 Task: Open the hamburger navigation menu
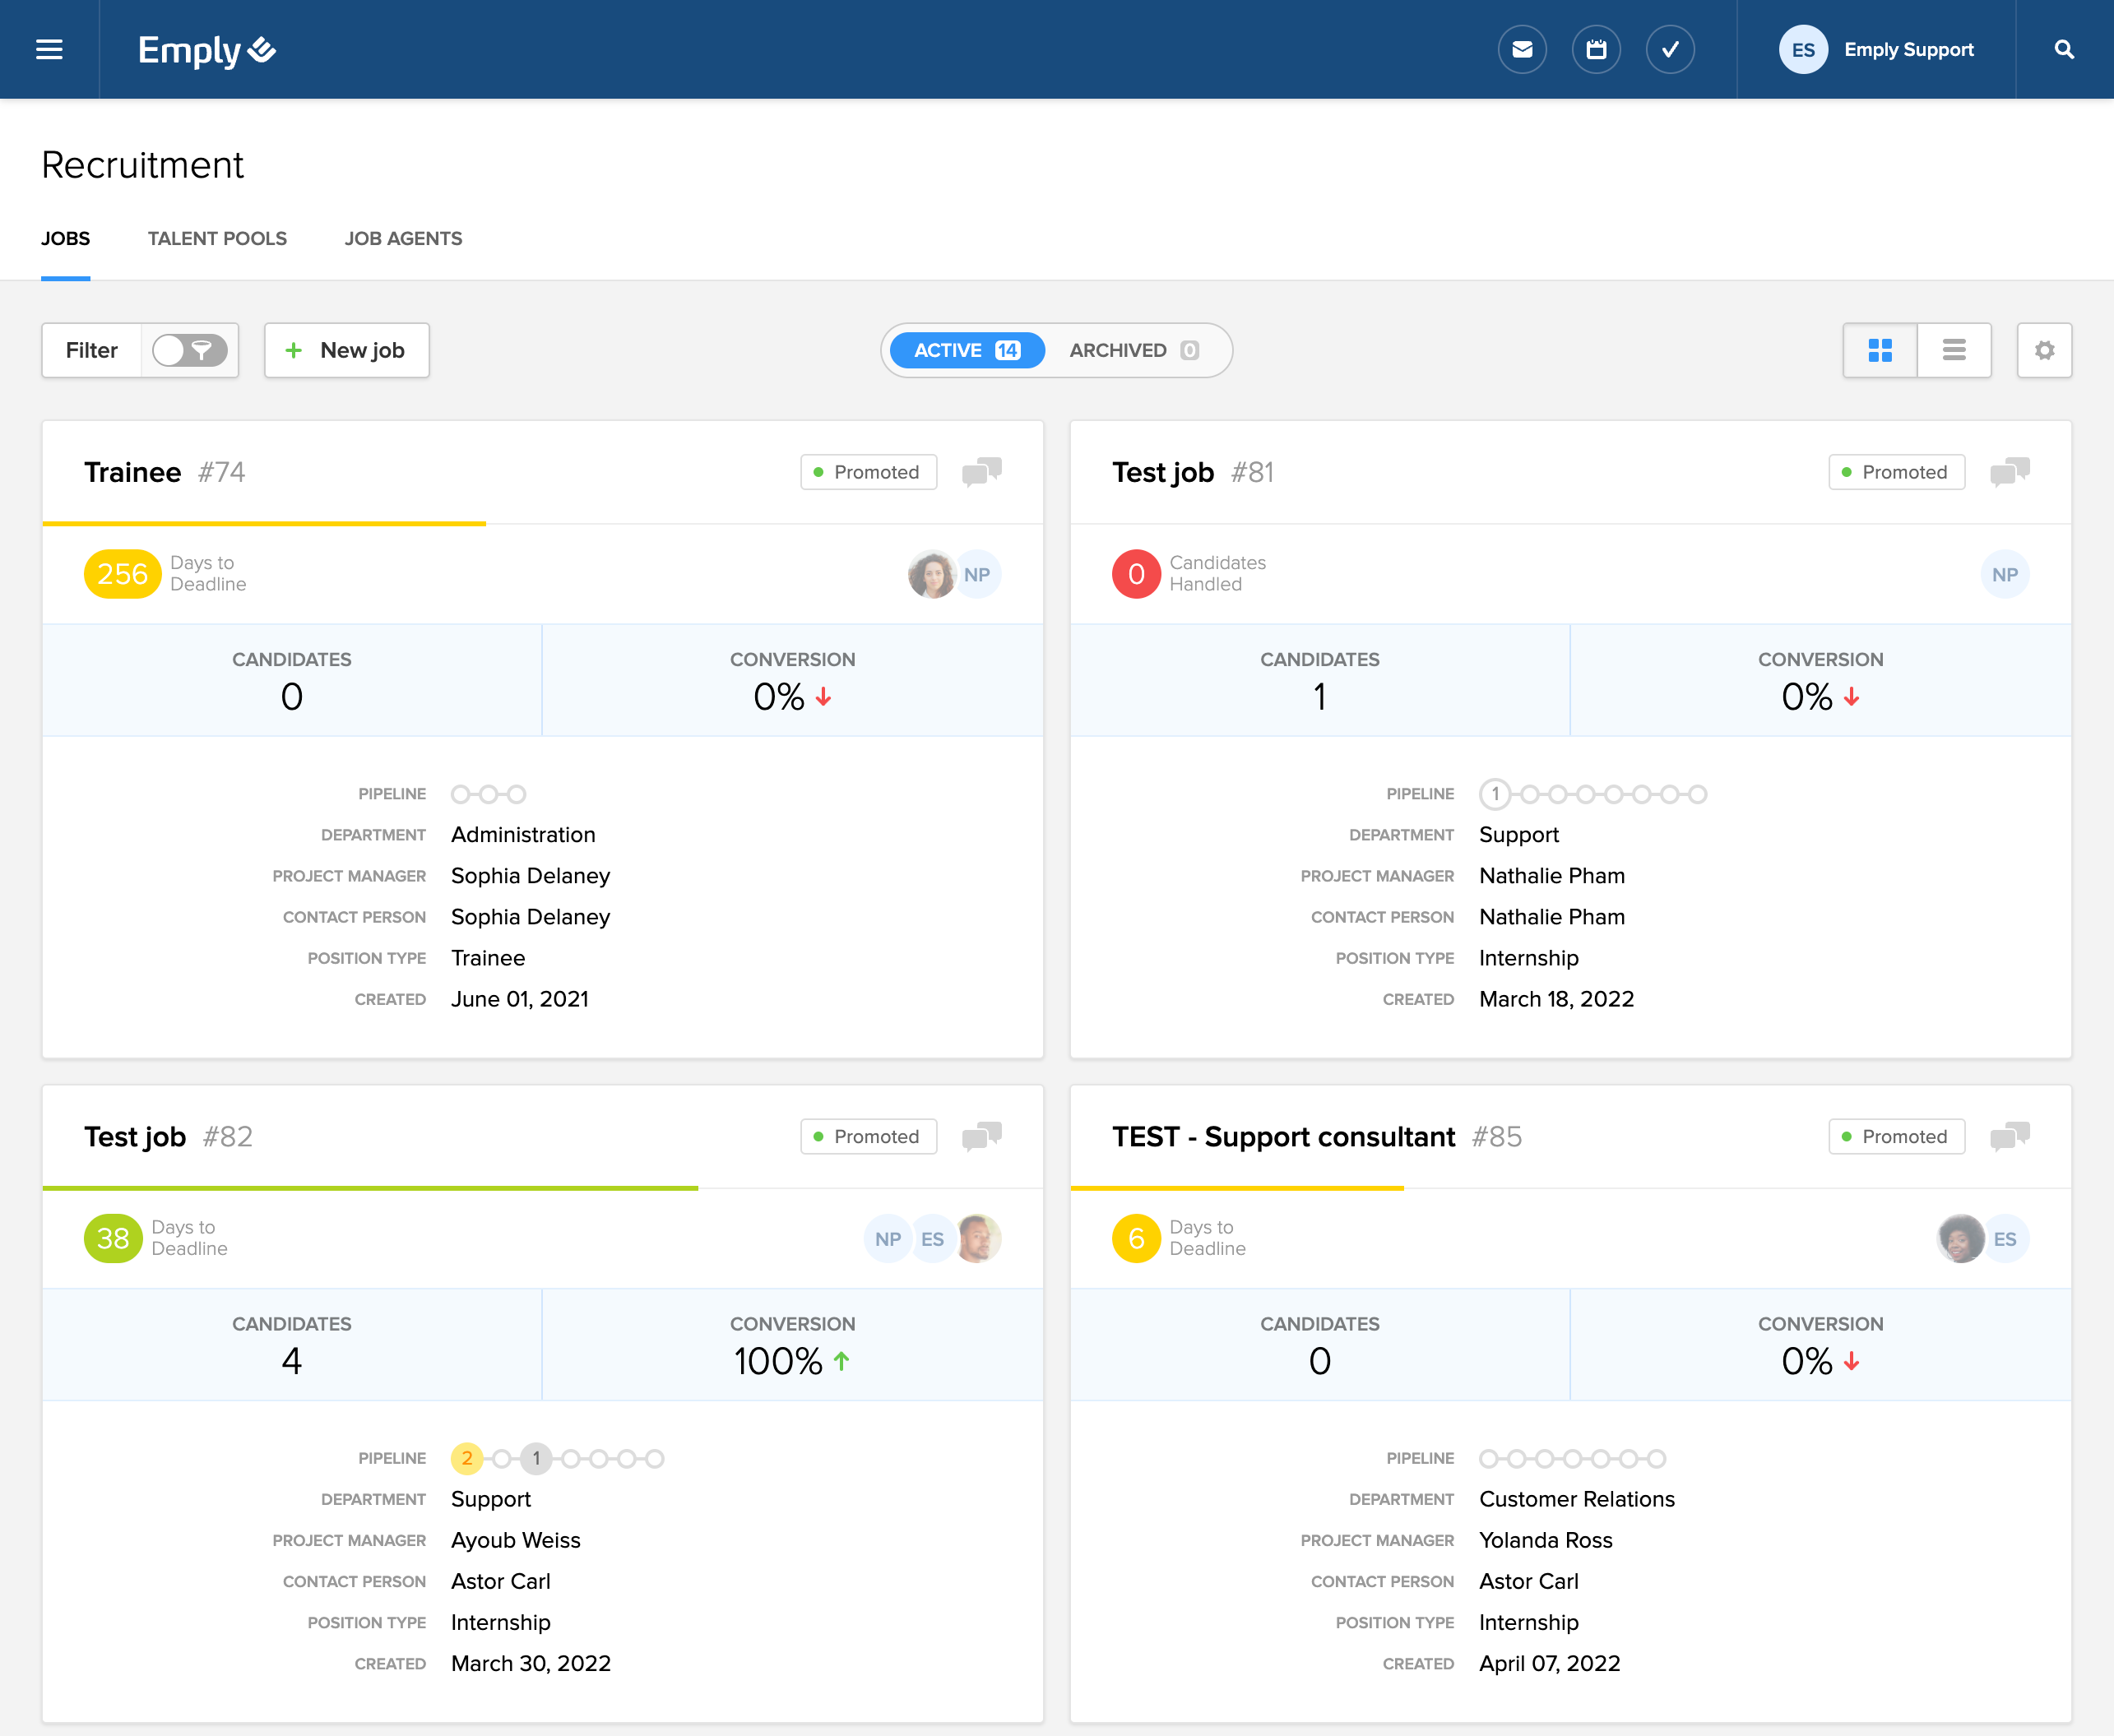pyautogui.click(x=49, y=49)
